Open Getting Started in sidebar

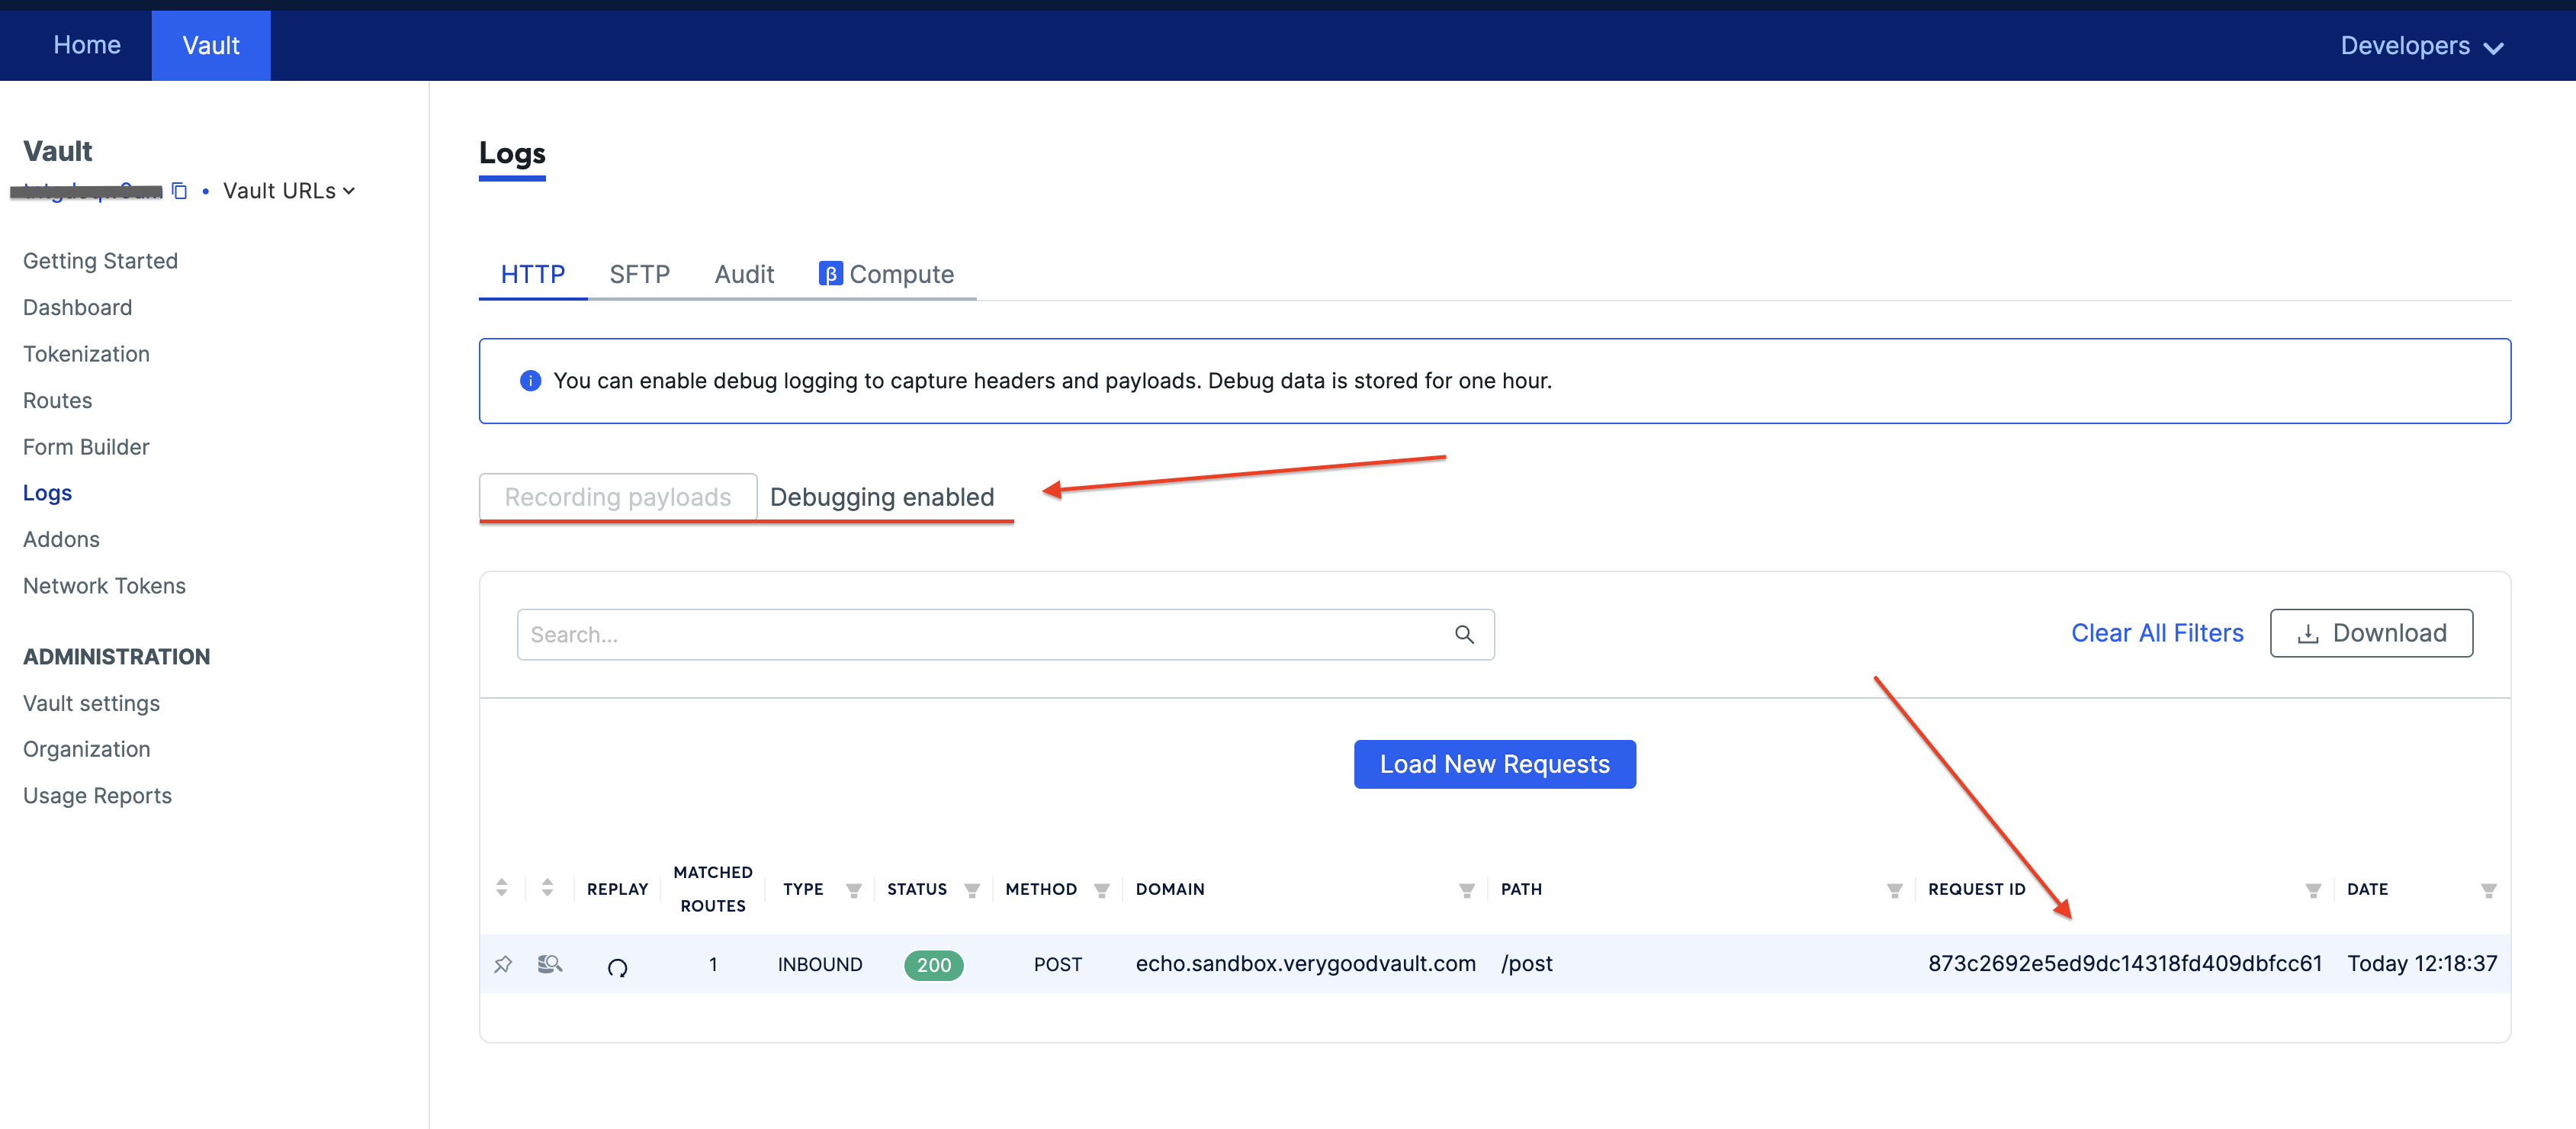(x=100, y=261)
